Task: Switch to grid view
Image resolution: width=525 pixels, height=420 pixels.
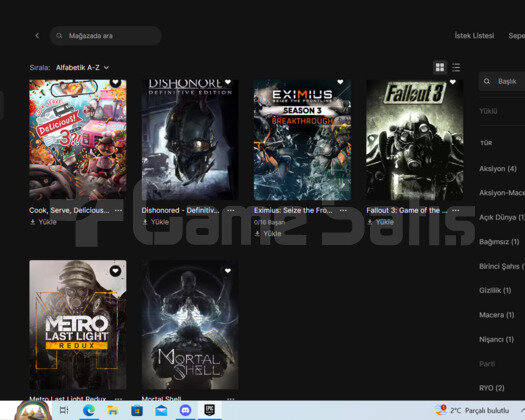Action: coord(440,67)
